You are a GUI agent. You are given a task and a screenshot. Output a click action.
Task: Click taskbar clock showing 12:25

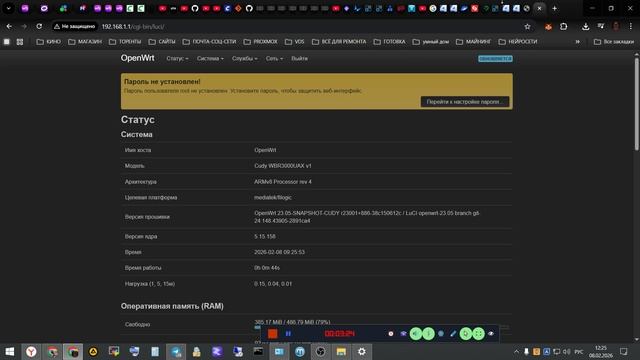600,351
